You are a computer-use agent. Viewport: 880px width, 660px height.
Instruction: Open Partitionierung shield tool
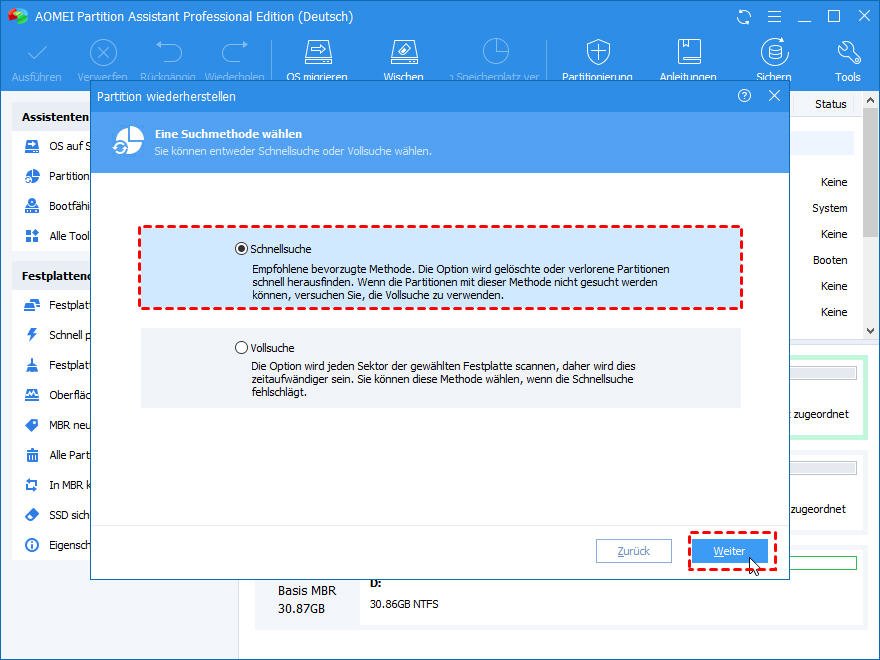598,60
